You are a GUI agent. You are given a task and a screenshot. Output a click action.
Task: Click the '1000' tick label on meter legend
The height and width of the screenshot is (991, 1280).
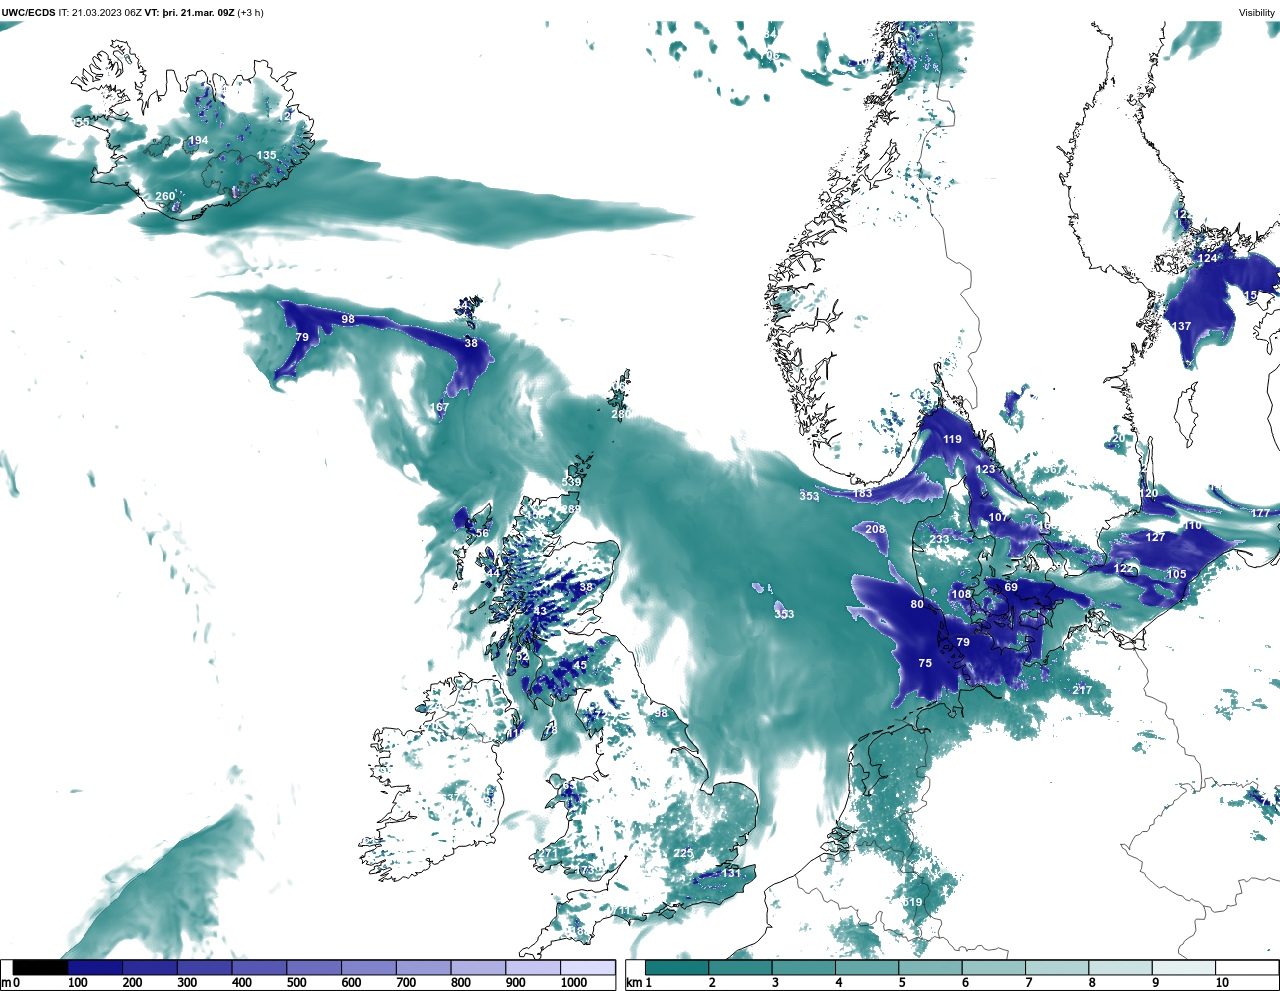574,983
